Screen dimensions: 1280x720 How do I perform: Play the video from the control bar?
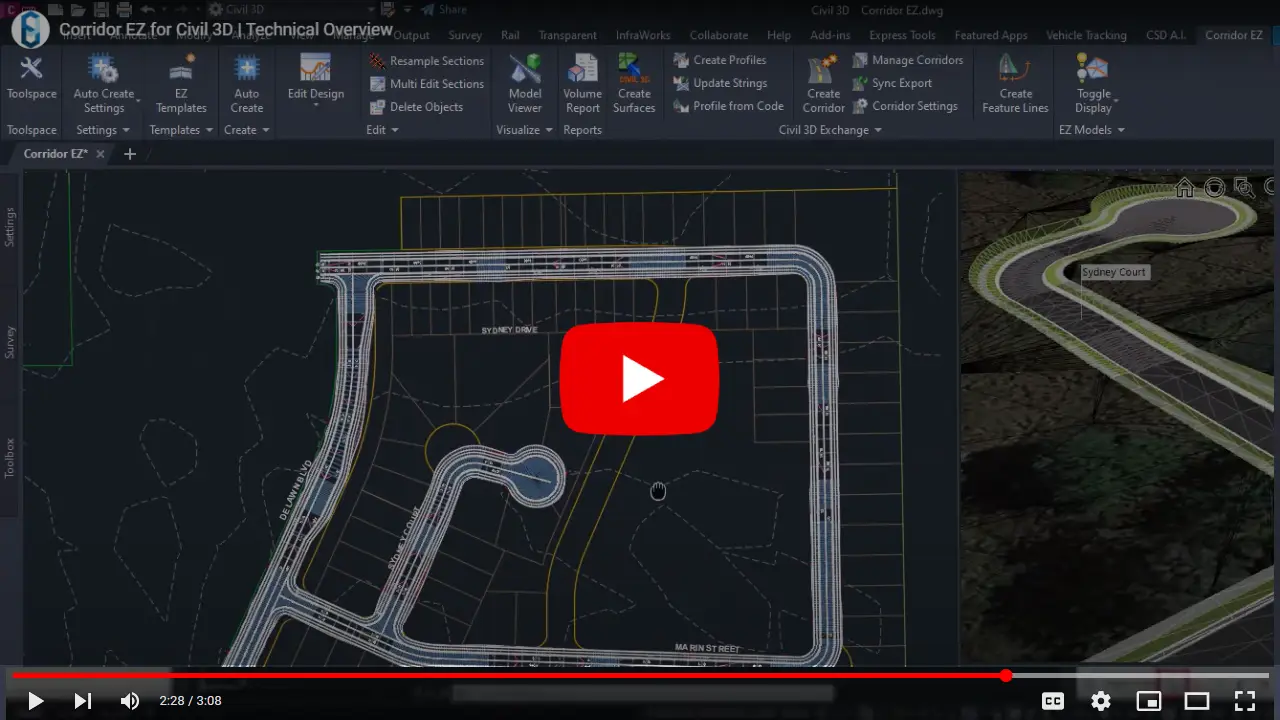35,701
